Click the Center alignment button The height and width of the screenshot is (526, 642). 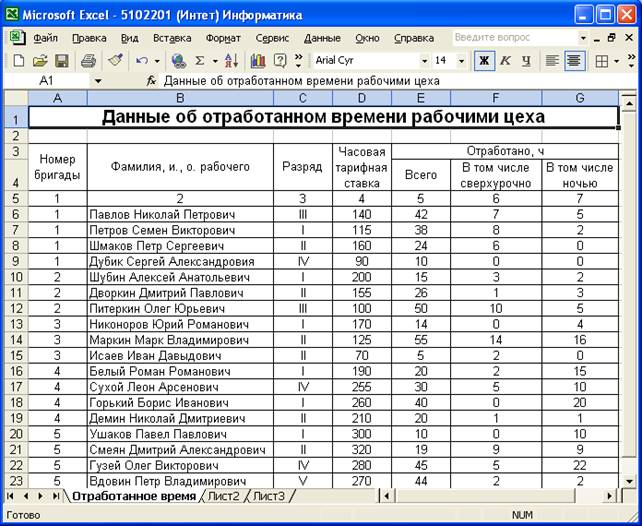(574, 61)
